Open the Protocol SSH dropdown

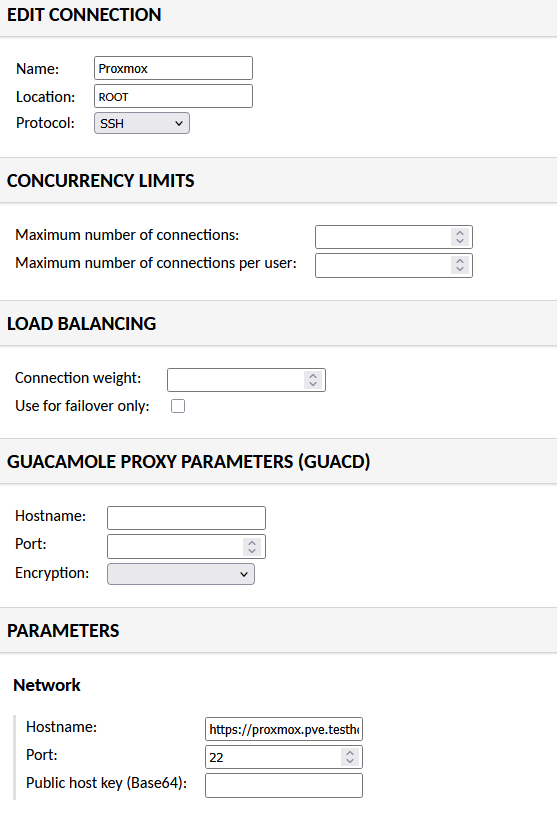tap(142, 123)
